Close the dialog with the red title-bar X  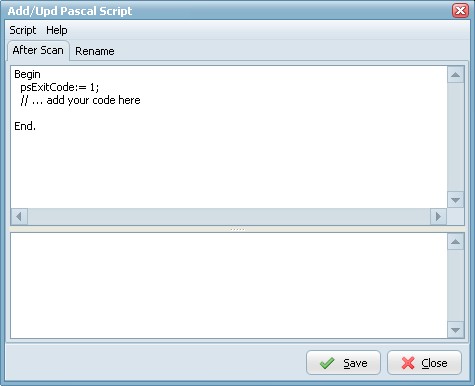click(x=460, y=11)
